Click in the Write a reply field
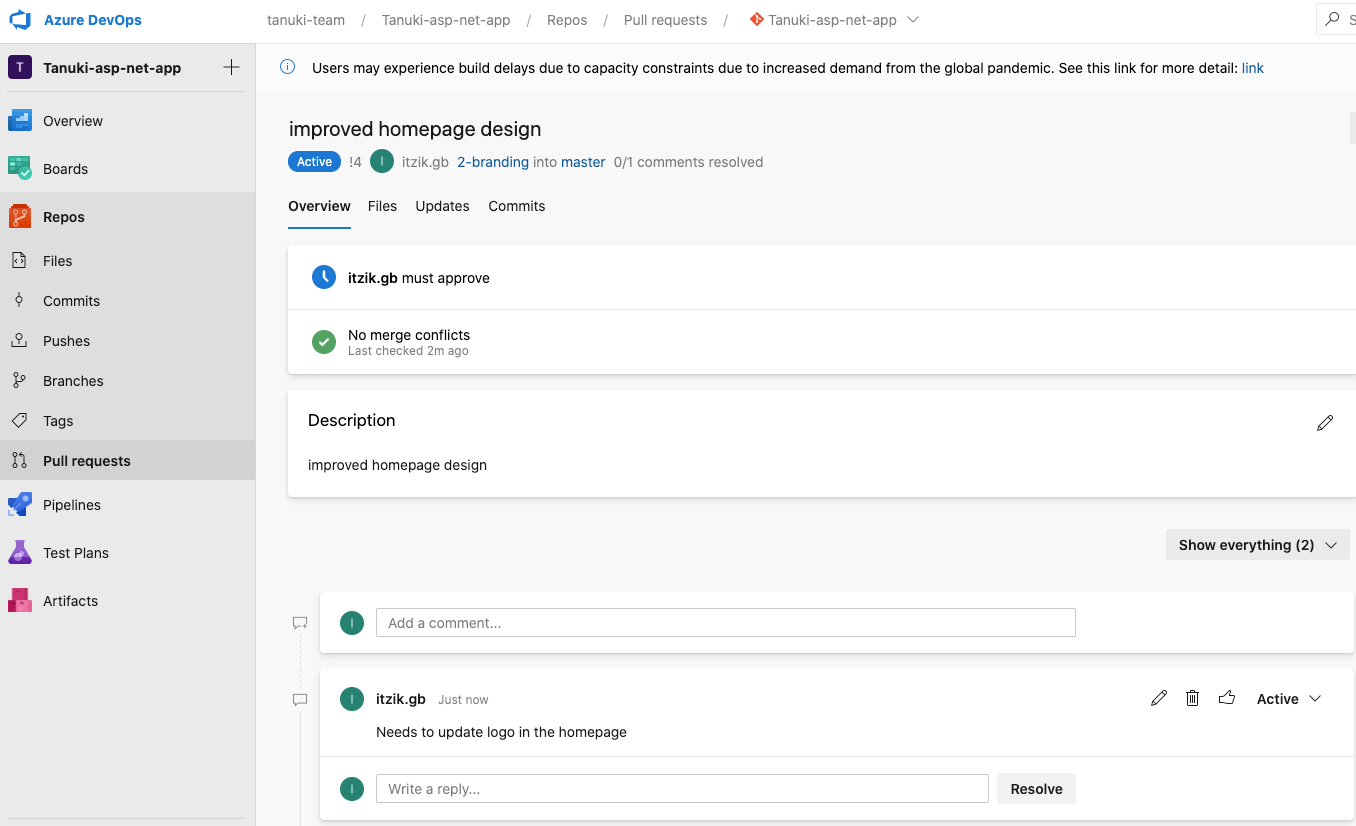The height and width of the screenshot is (826, 1356). (682, 788)
